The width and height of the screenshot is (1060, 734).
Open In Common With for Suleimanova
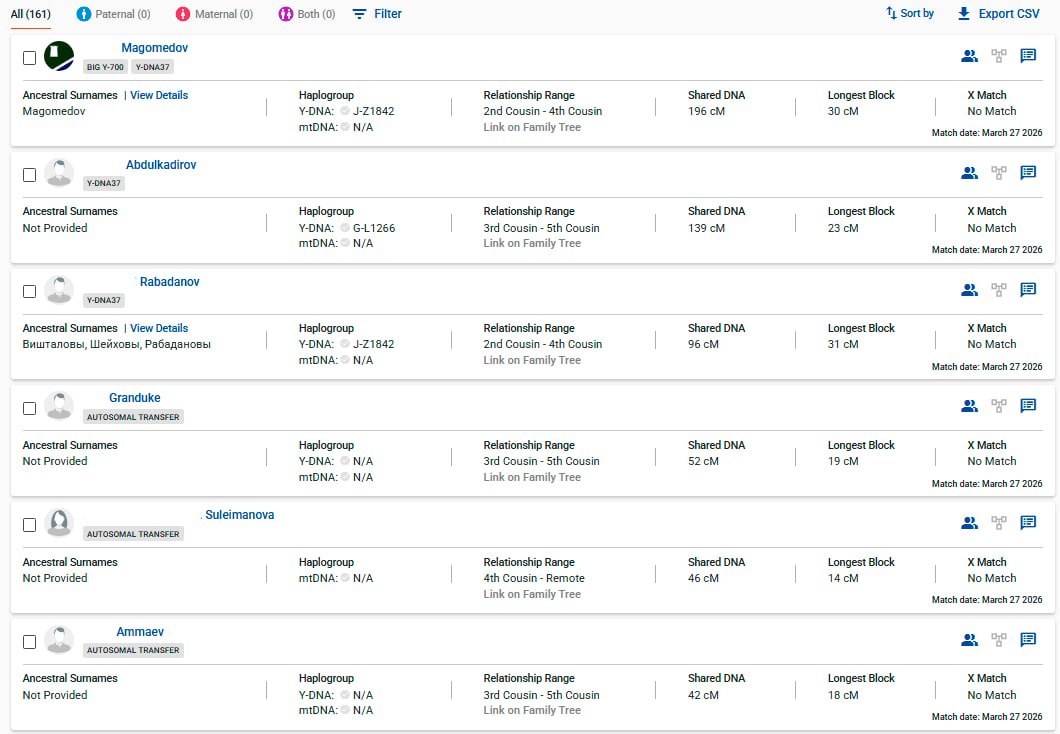point(969,522)
